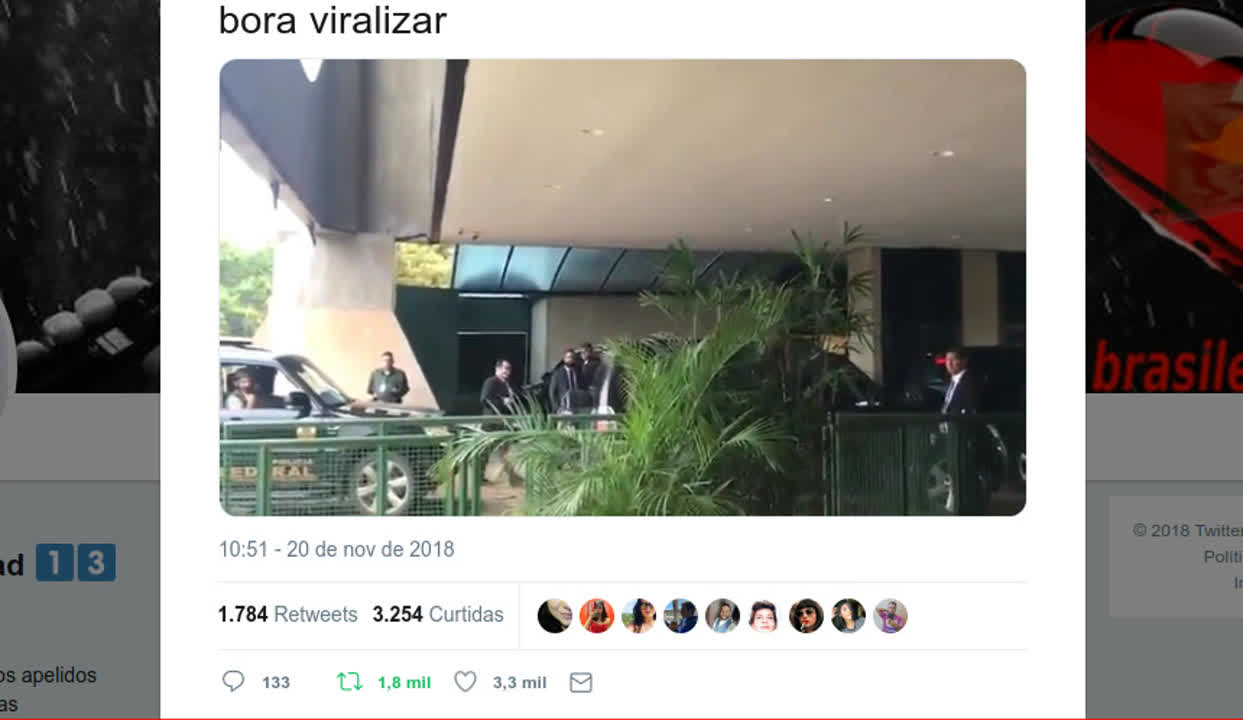
Task: Click the 1,8 mil retweet count
Action: tap(404, 682)
